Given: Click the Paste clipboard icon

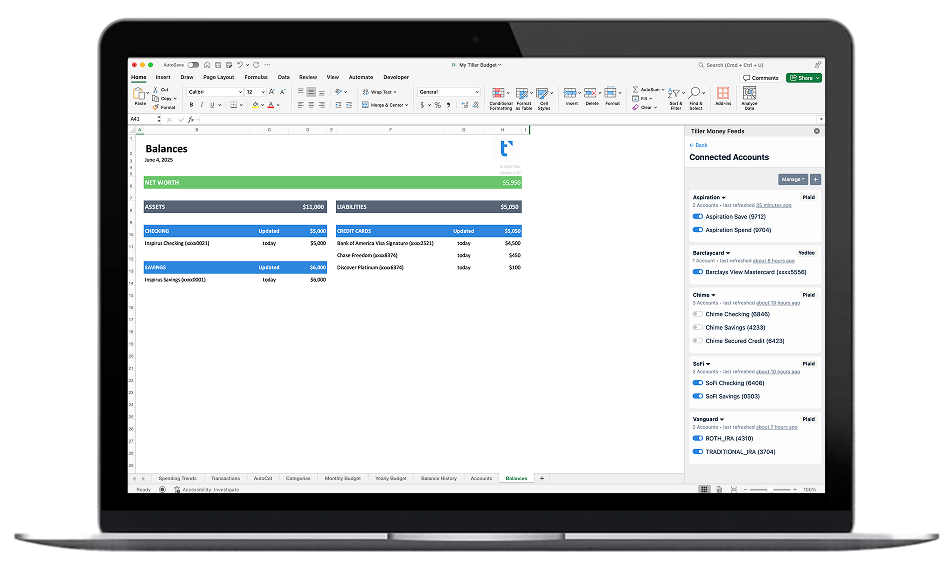Looking at the screenshot, I should 140,95.
